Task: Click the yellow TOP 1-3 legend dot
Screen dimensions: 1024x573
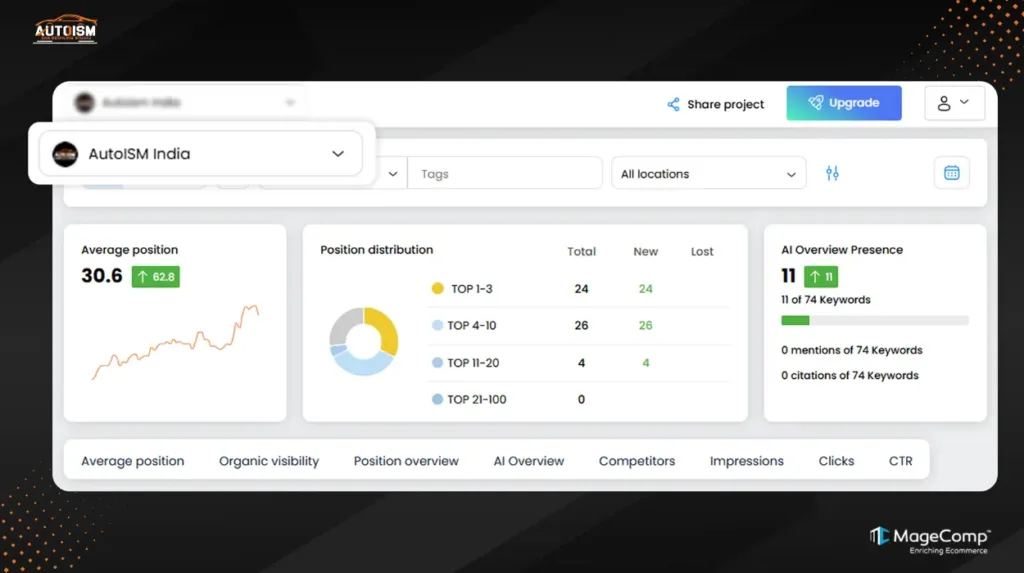Action: click(437, 289)
